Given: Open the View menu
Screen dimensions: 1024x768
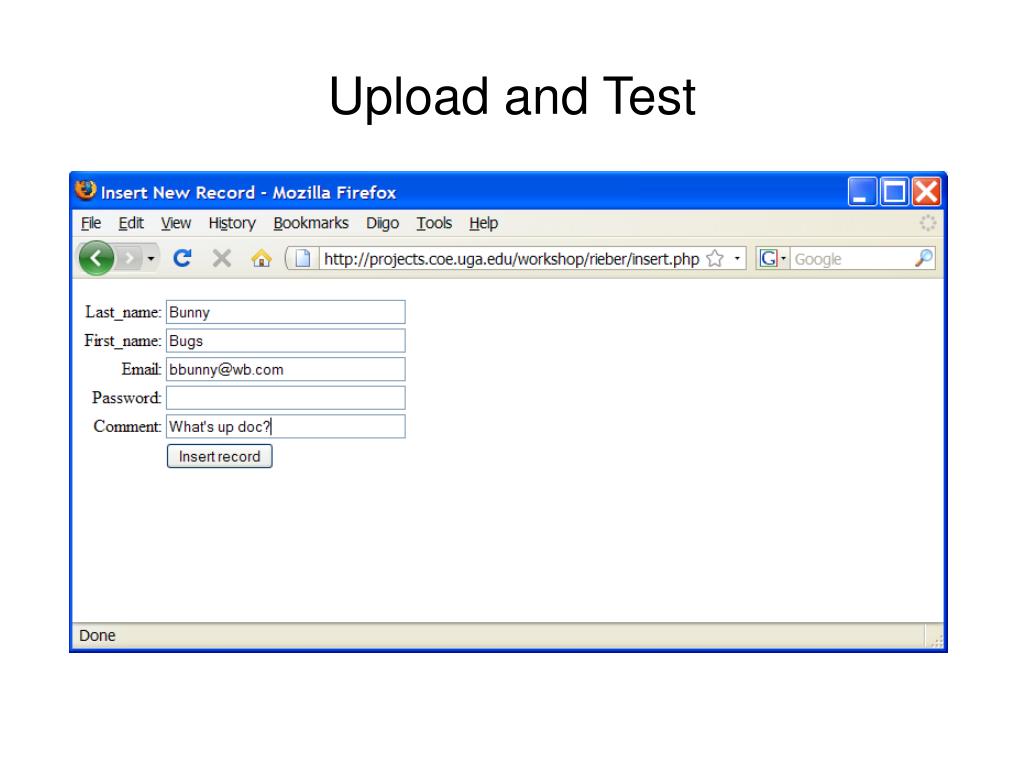Looking at the screenshot, I should [x=176, y=223].
